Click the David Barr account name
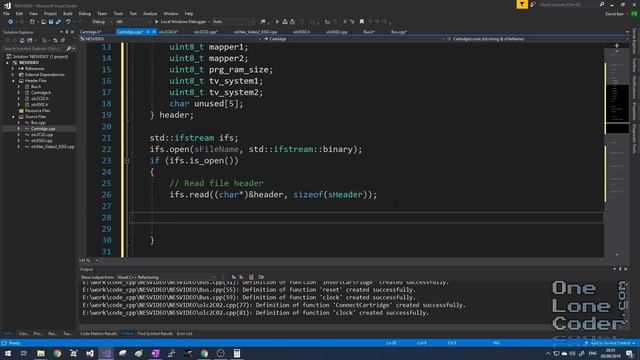 (615, 13)
